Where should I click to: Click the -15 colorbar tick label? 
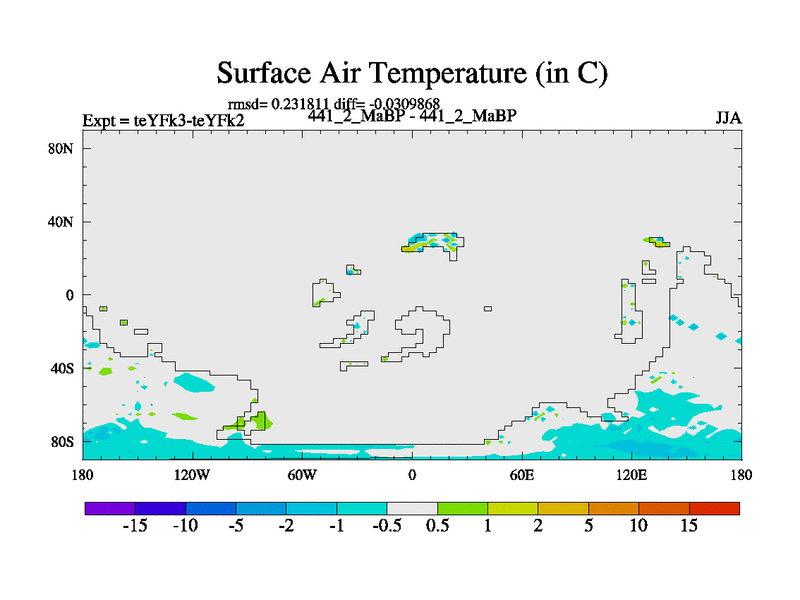point(135,527)
